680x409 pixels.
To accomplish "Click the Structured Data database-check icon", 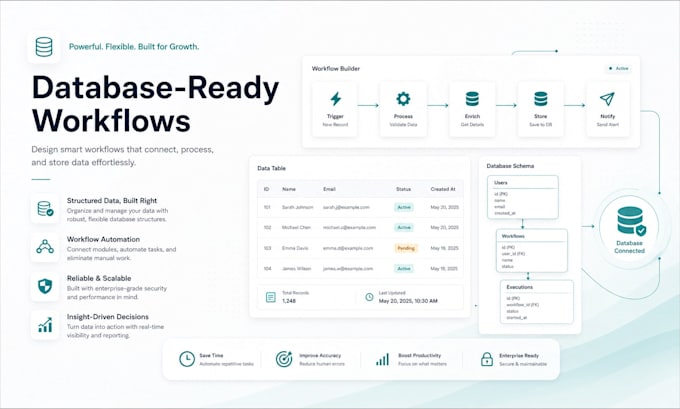I will [45, 209].
